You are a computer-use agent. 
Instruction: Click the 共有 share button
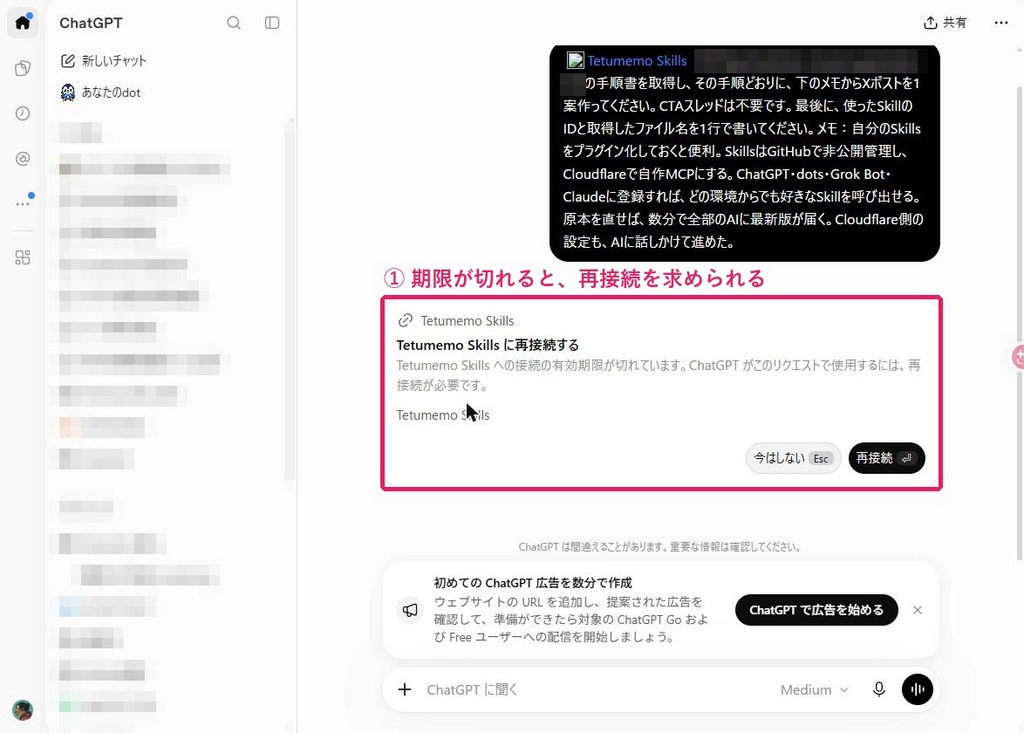(945, 23)
